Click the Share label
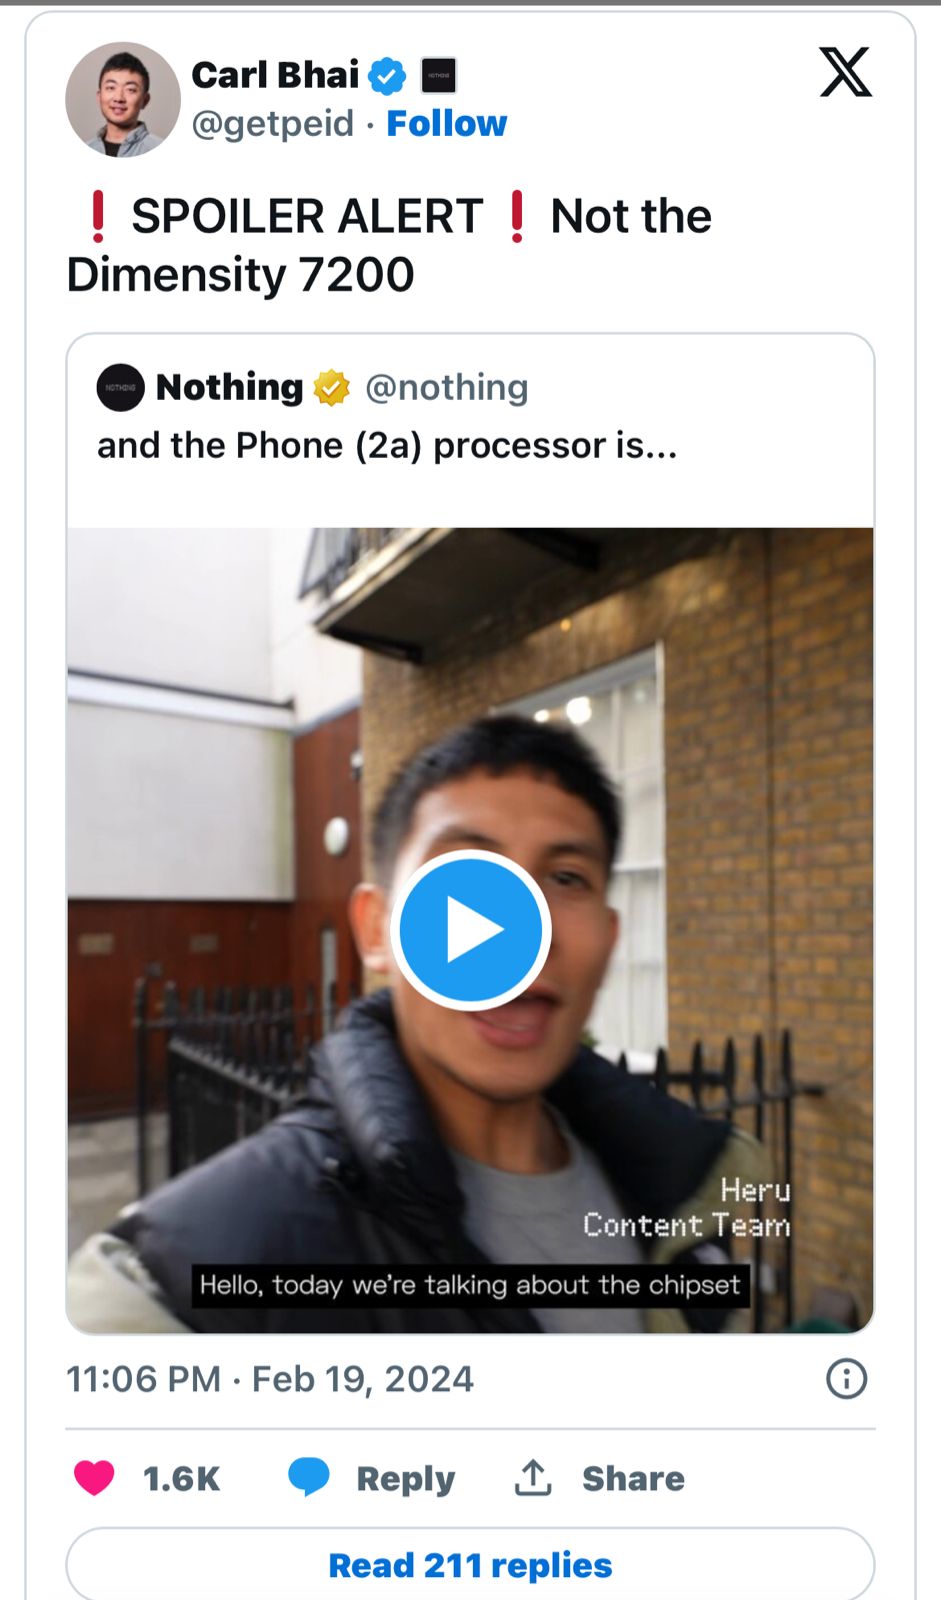941x1600 pixels. point(633,1479)
